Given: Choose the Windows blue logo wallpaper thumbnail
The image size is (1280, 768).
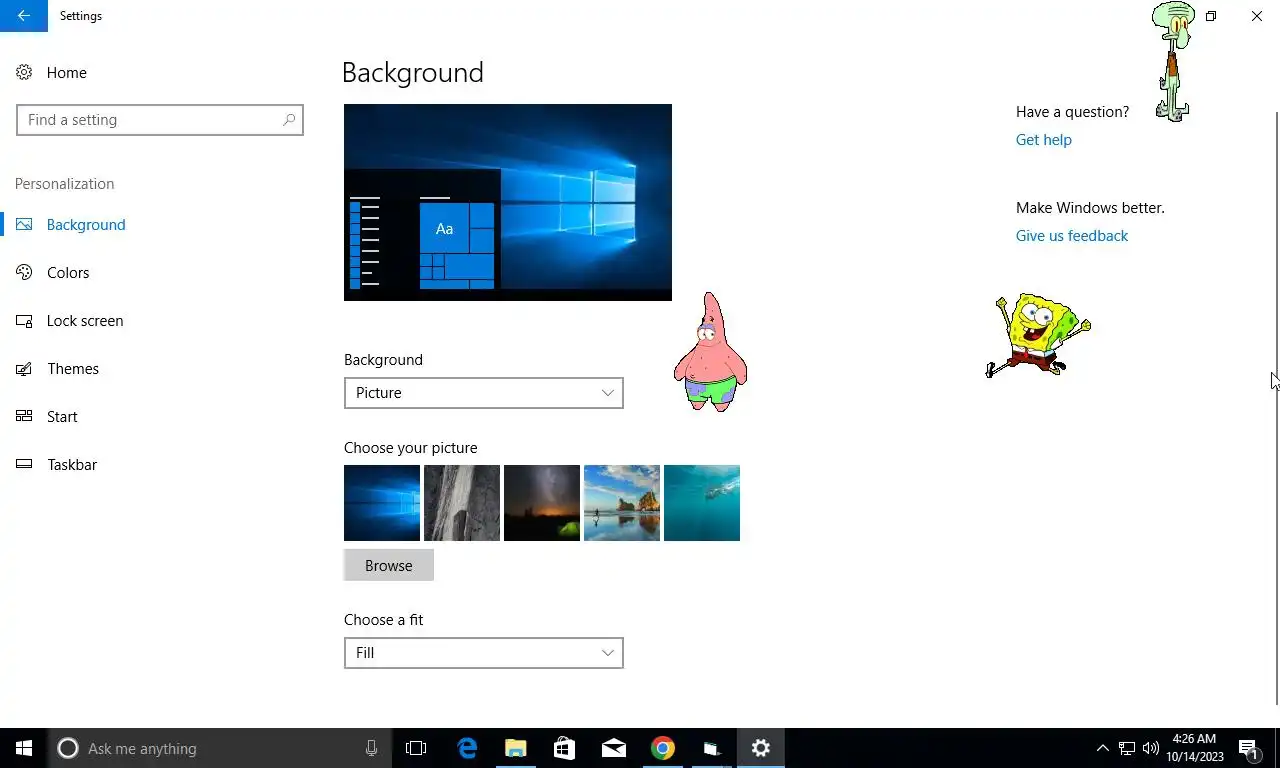Looking at the screenshot, I should click(x=382, y=503).
